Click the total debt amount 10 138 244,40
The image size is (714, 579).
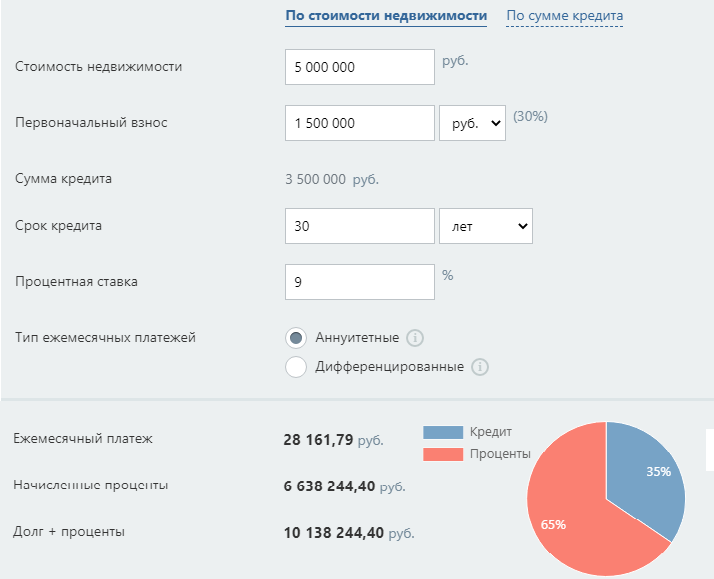[334, 532]
